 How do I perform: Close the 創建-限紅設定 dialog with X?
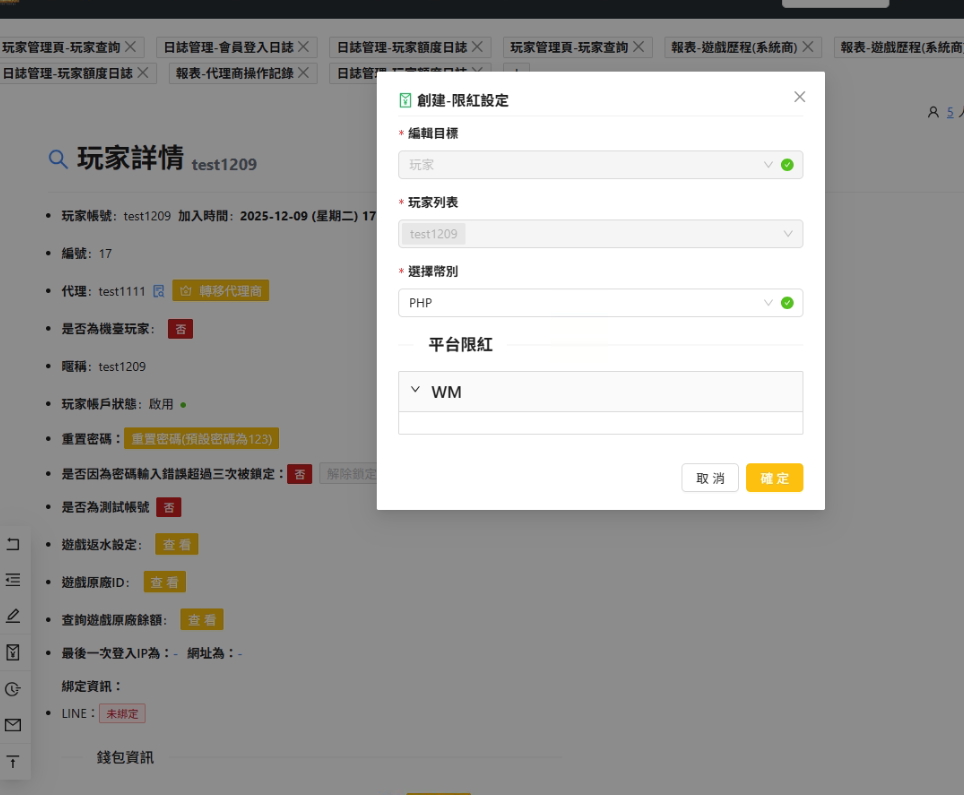tap(799, 97)
